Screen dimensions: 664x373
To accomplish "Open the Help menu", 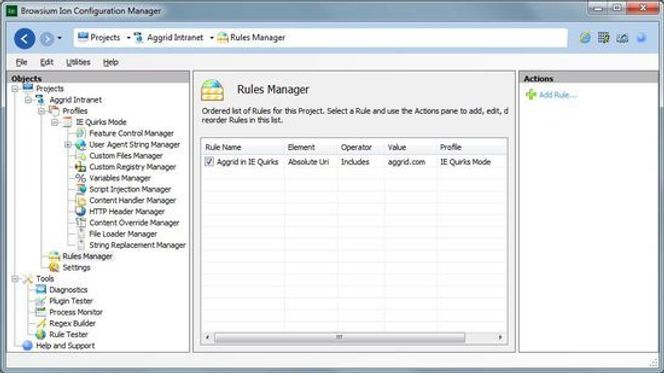I will tap(111, 62).
